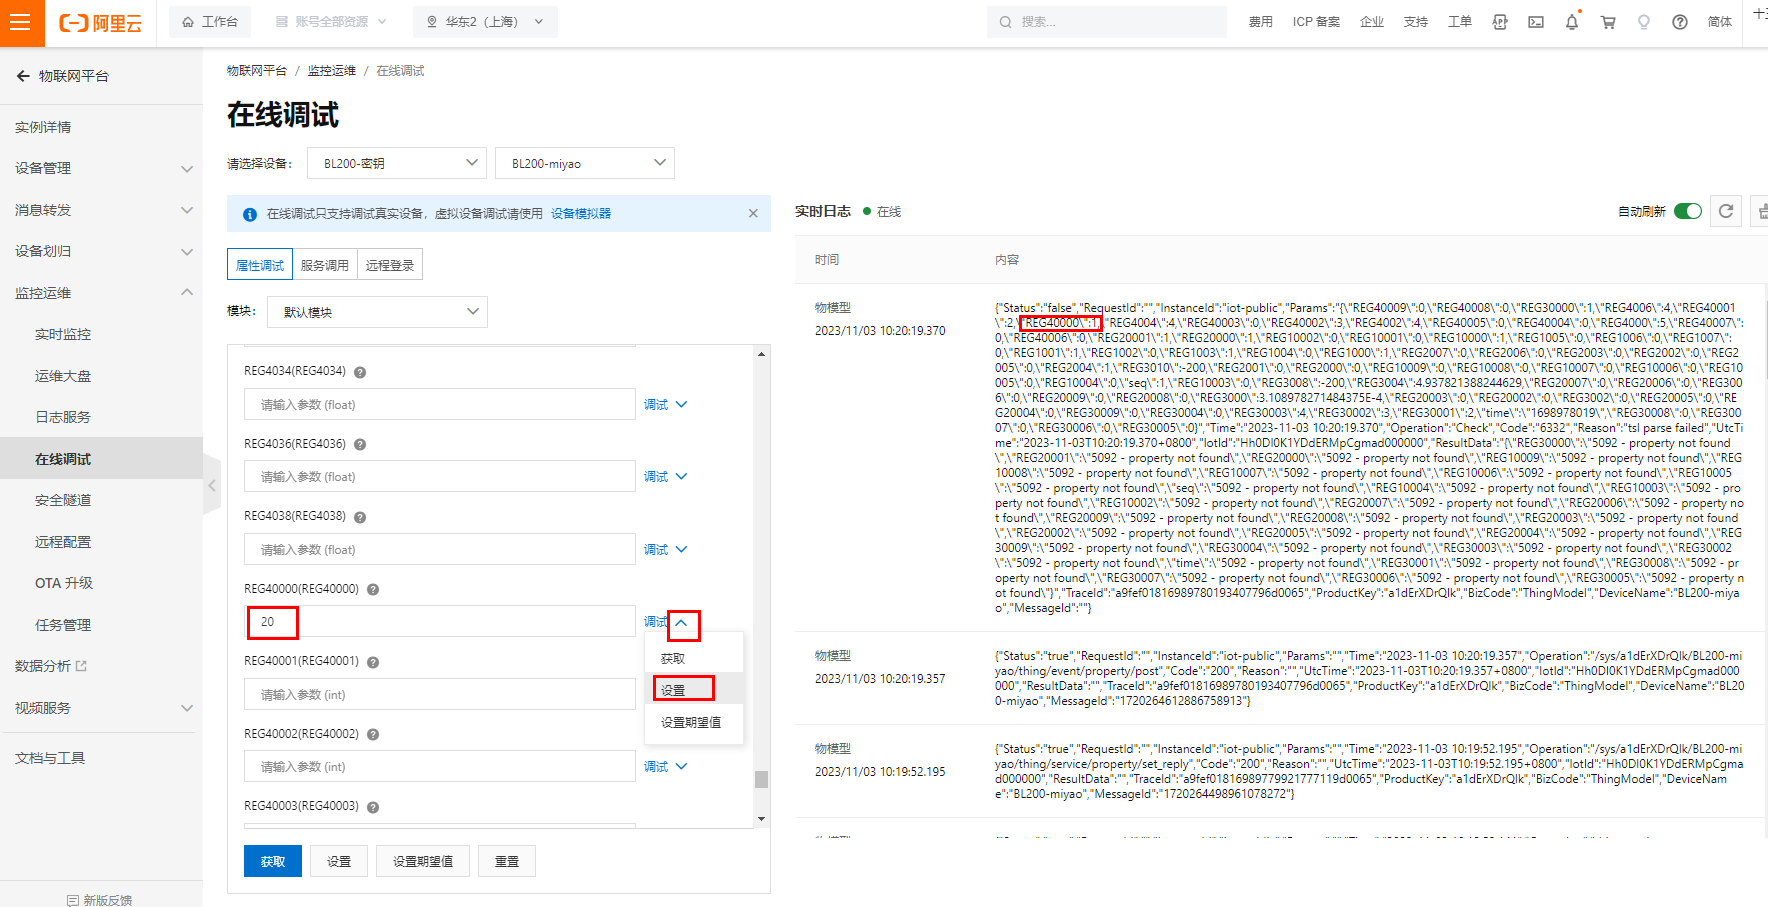Click the help icon next to REG4038
This screenshot has height=907, width=1768.
tap(360, 517)
